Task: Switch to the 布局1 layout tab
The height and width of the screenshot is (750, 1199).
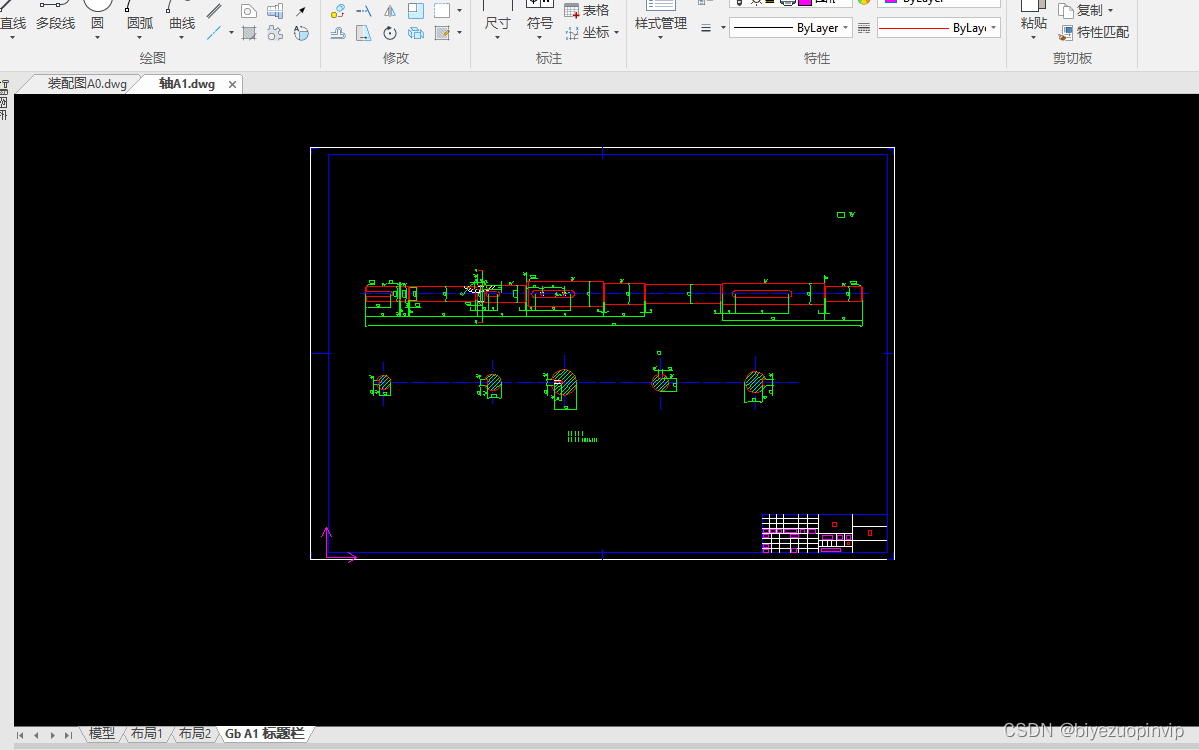Action: (x=146, y=734)
